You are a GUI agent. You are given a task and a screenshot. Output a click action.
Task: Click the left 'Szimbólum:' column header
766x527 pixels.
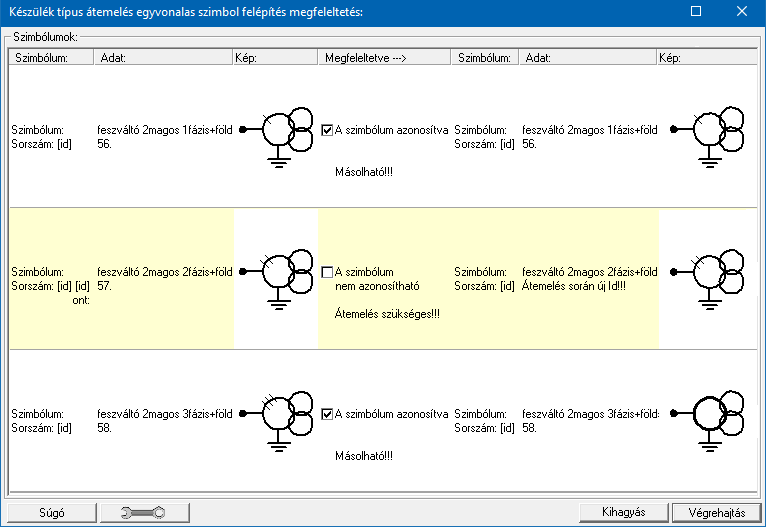[51, 58]
